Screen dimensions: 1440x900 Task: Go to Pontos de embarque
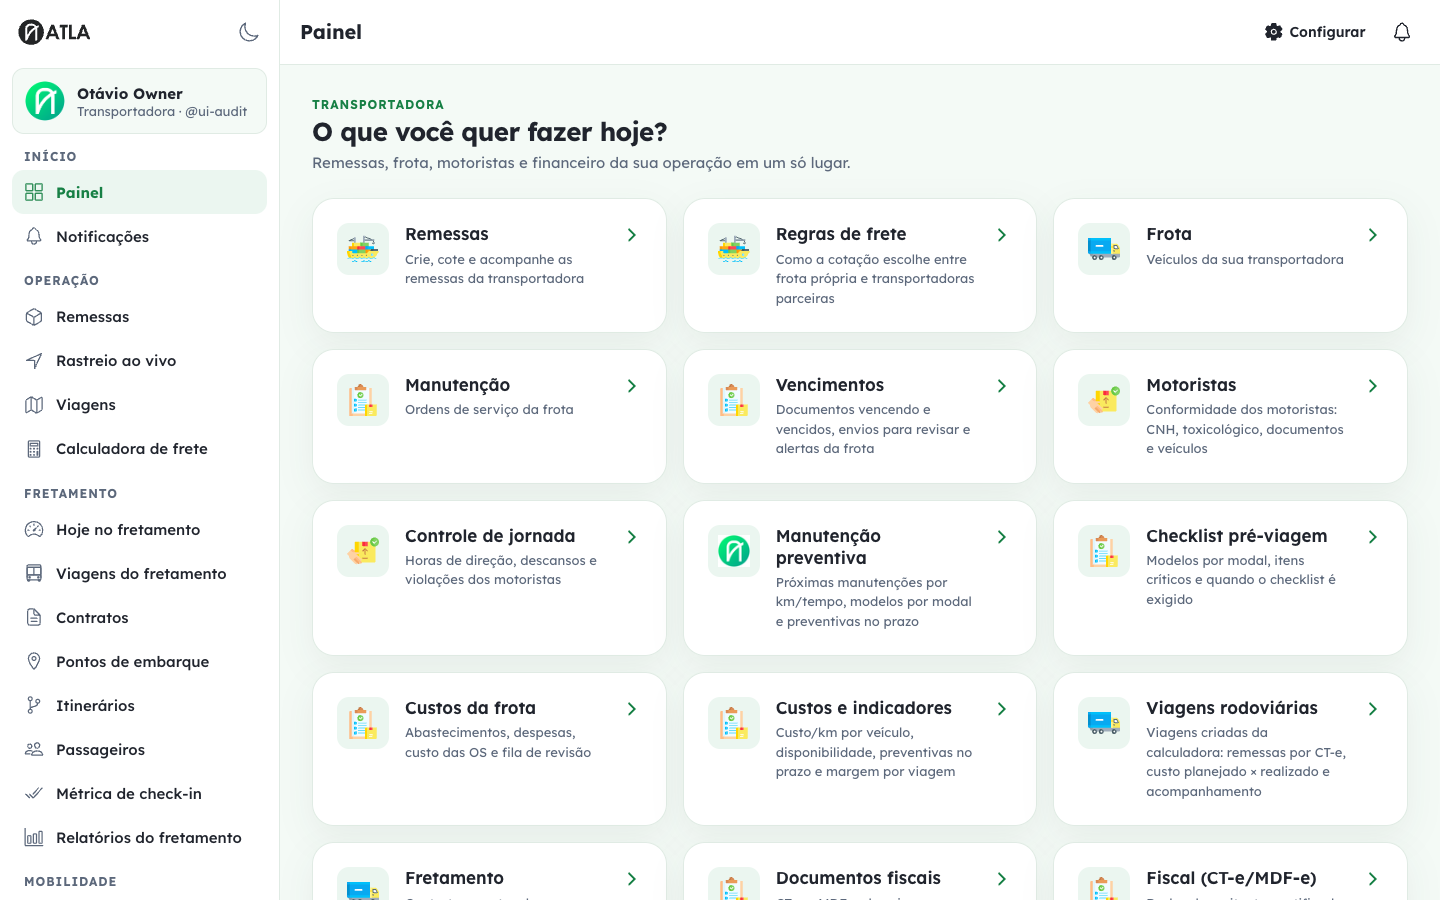(x=139, y=662)
